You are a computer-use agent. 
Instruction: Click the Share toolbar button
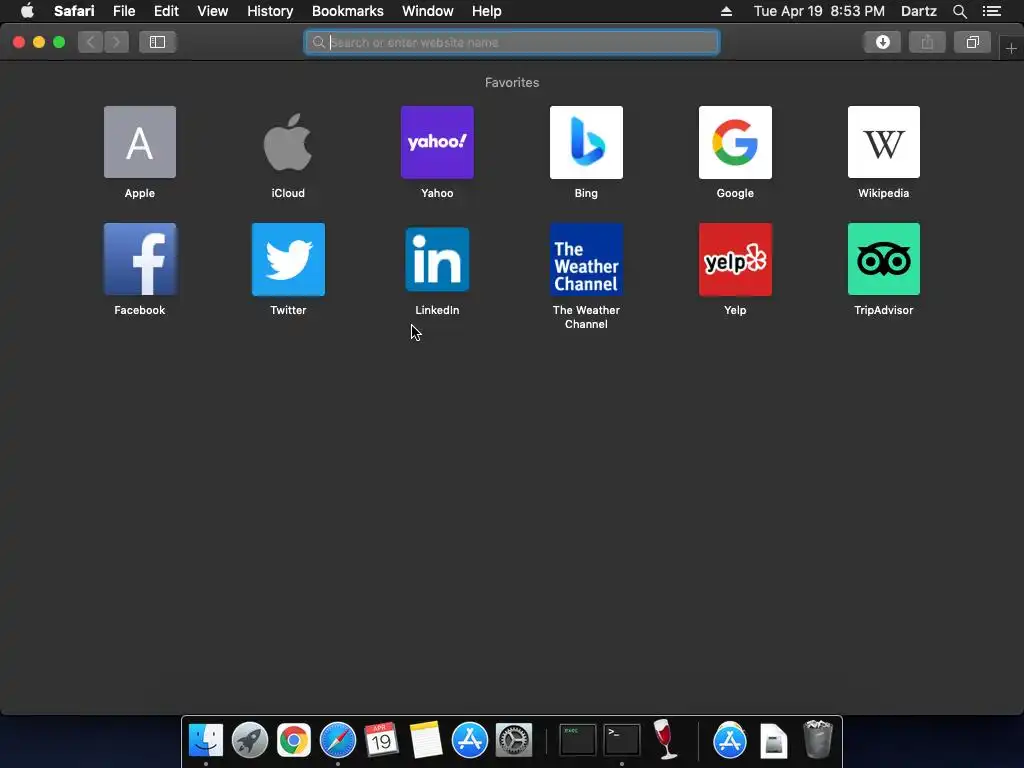[x=927, y=42]
